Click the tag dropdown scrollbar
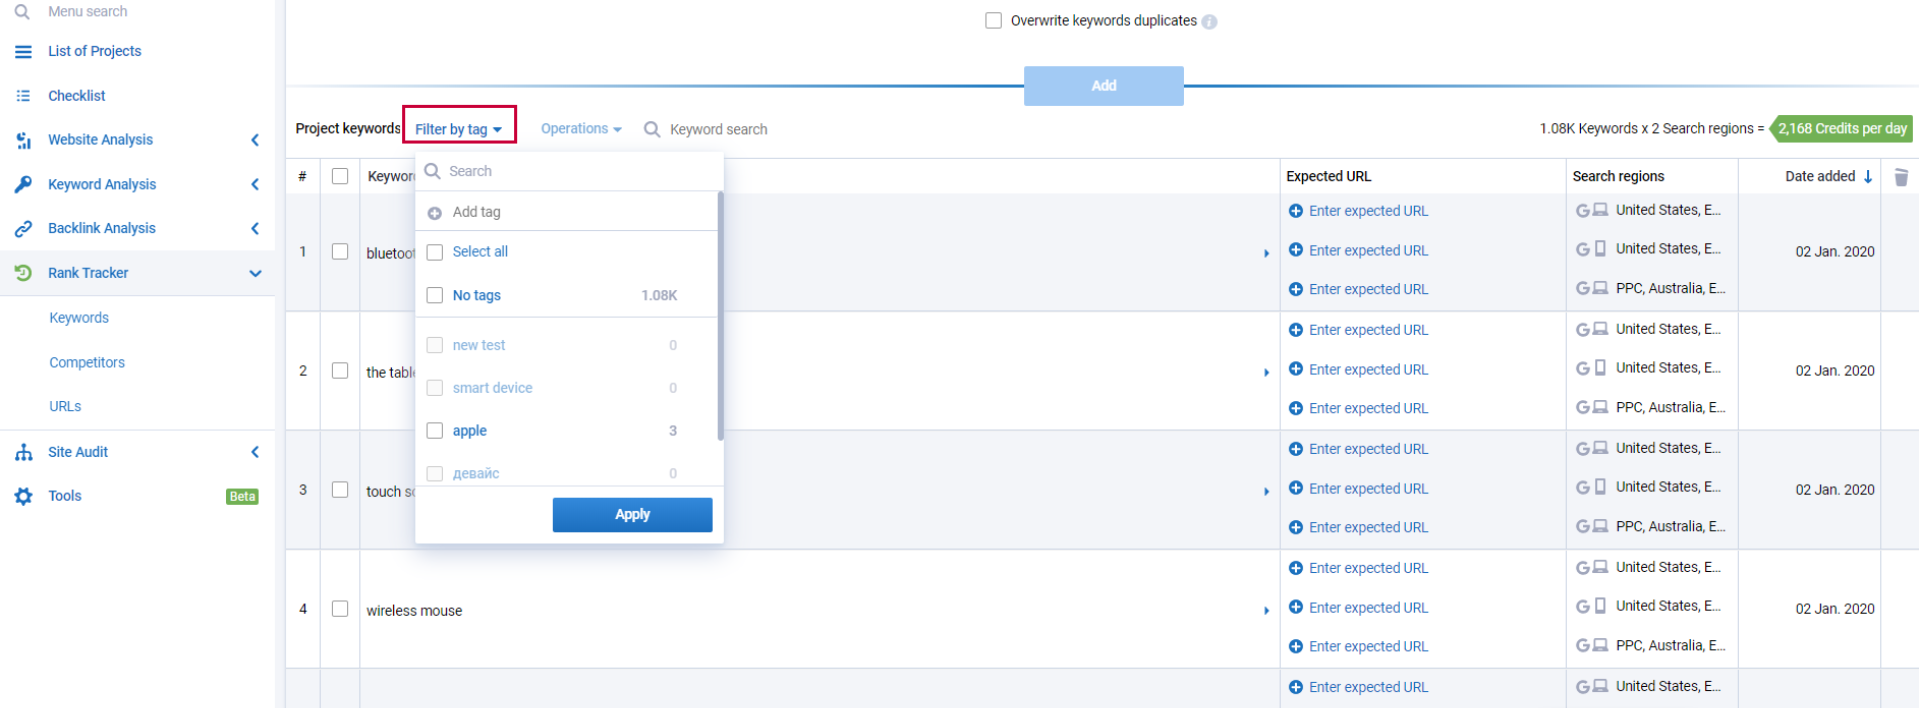 pyautogui.click(x=720, y=316)
